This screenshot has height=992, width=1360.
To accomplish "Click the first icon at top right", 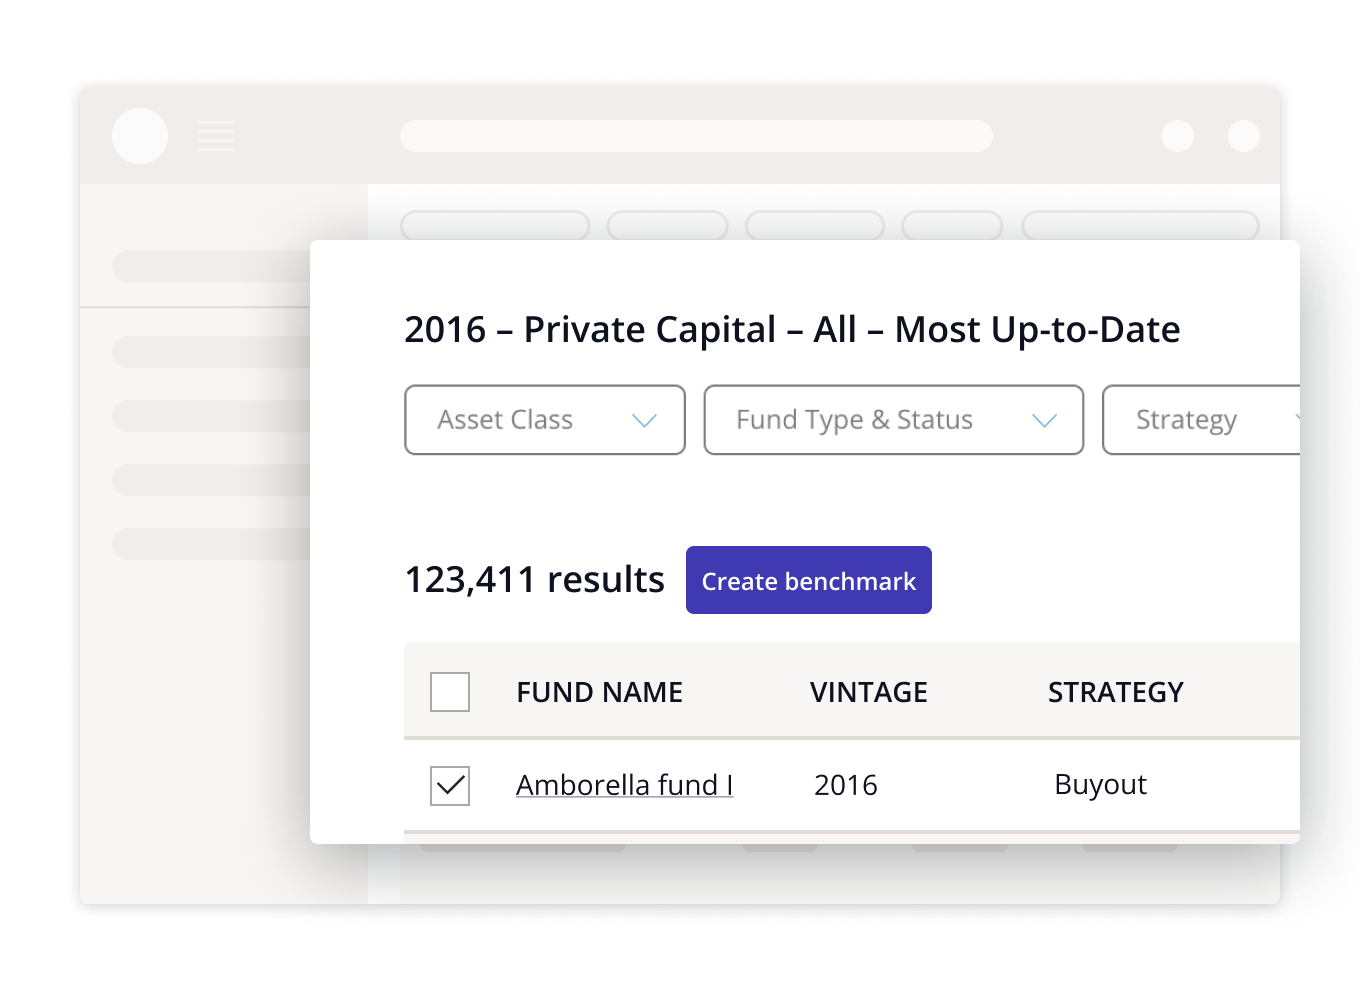I will pos(1178,137).
